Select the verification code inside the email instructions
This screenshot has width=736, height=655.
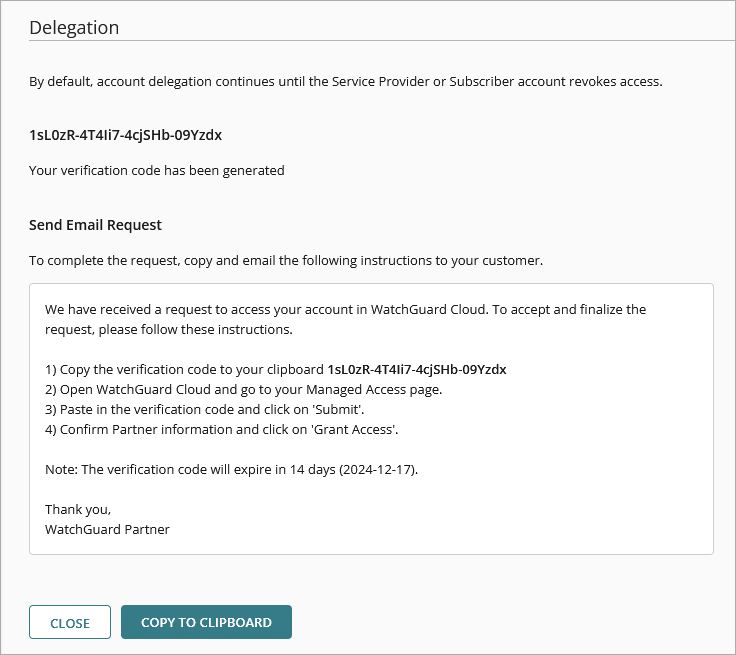click(x=416, y=369)
